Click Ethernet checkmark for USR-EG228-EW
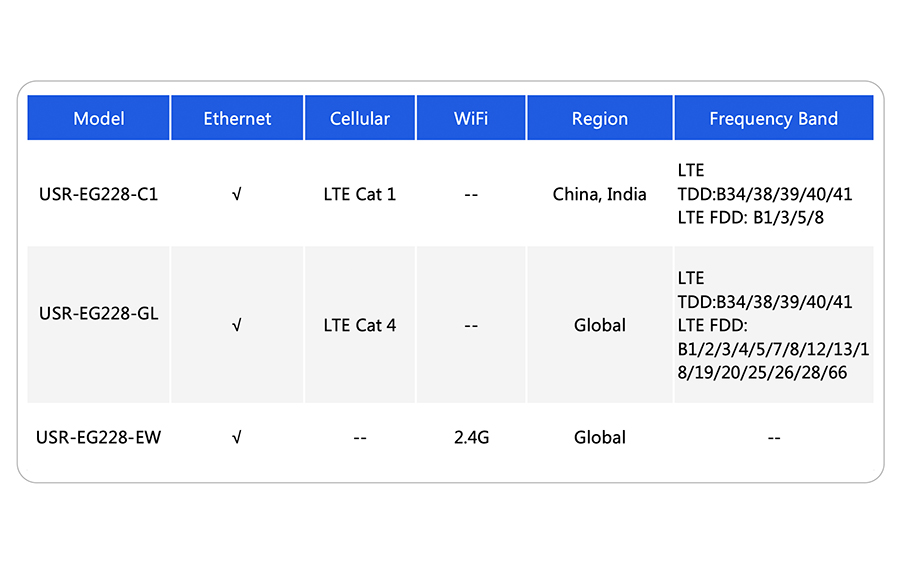 [237, 437]
